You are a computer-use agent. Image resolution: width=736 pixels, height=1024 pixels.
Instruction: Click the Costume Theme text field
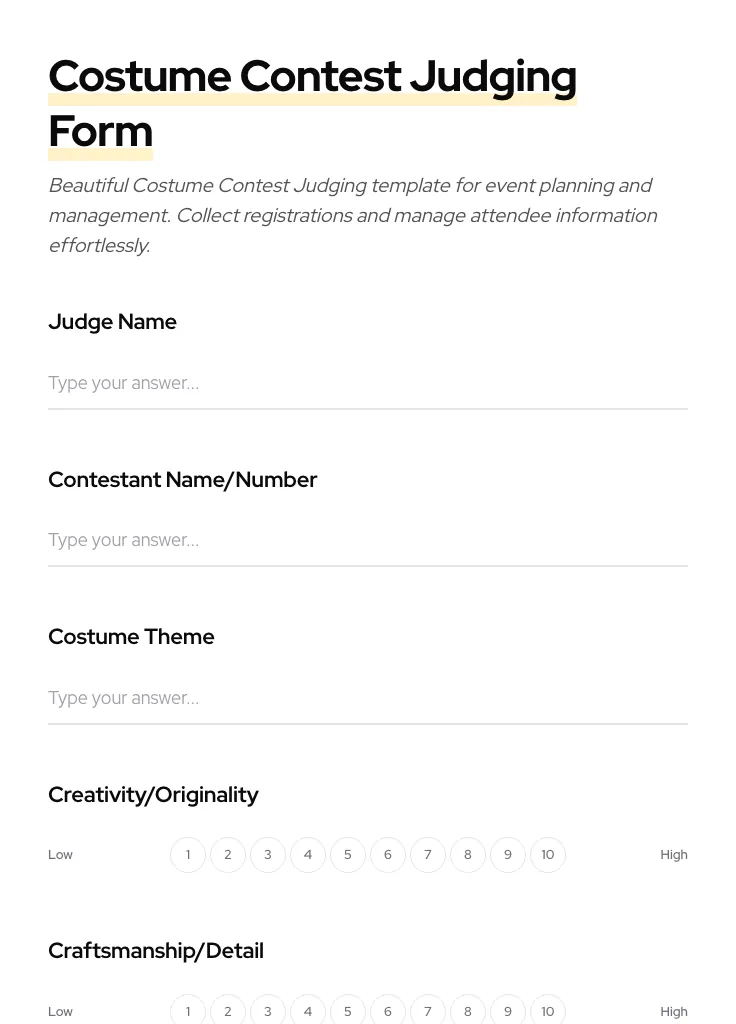coord(367,698)
